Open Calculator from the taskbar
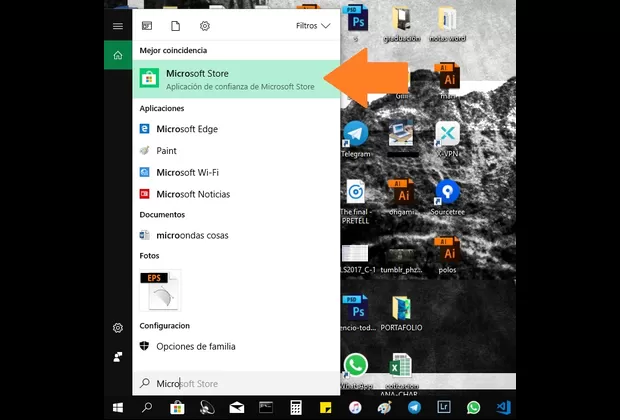This screenshot has height=420, width=620. [x=296, y=407]
